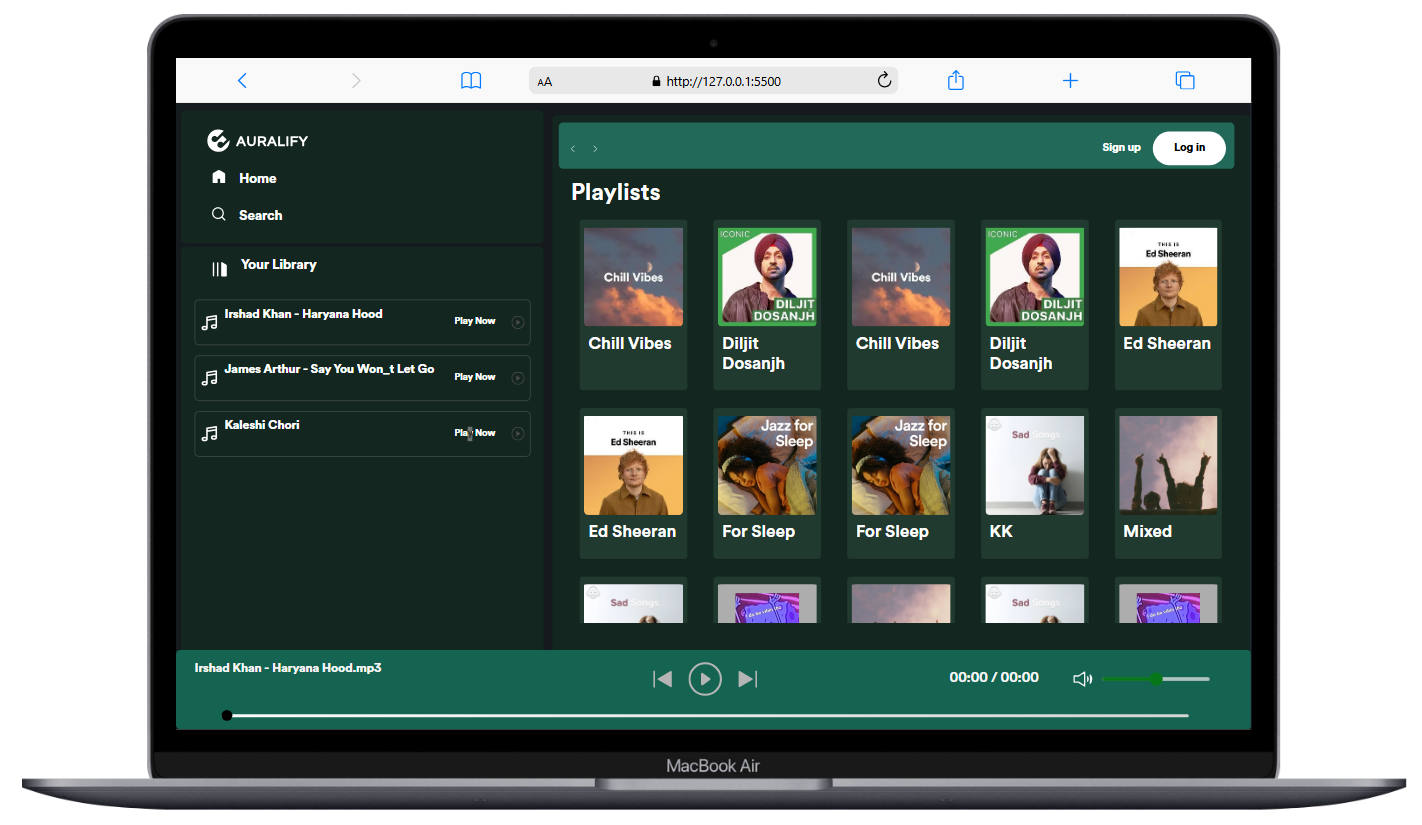The image size is (1422, 825).
Task: Open the first Chill Vibes playlist card
Action: 633,305
